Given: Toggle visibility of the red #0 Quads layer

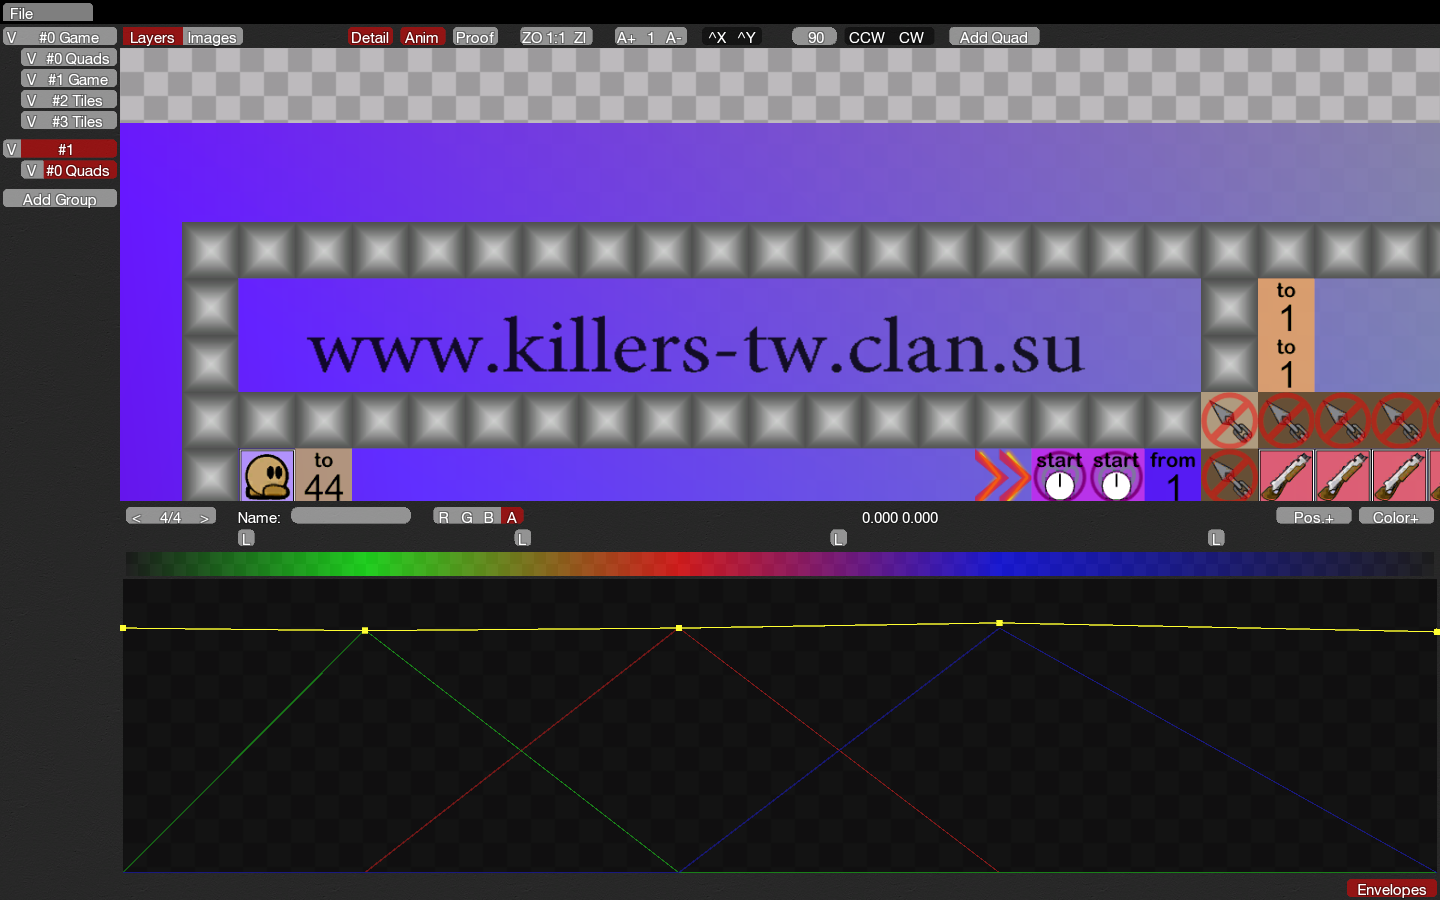Looking at the screenshot, I should pos(31,170).
